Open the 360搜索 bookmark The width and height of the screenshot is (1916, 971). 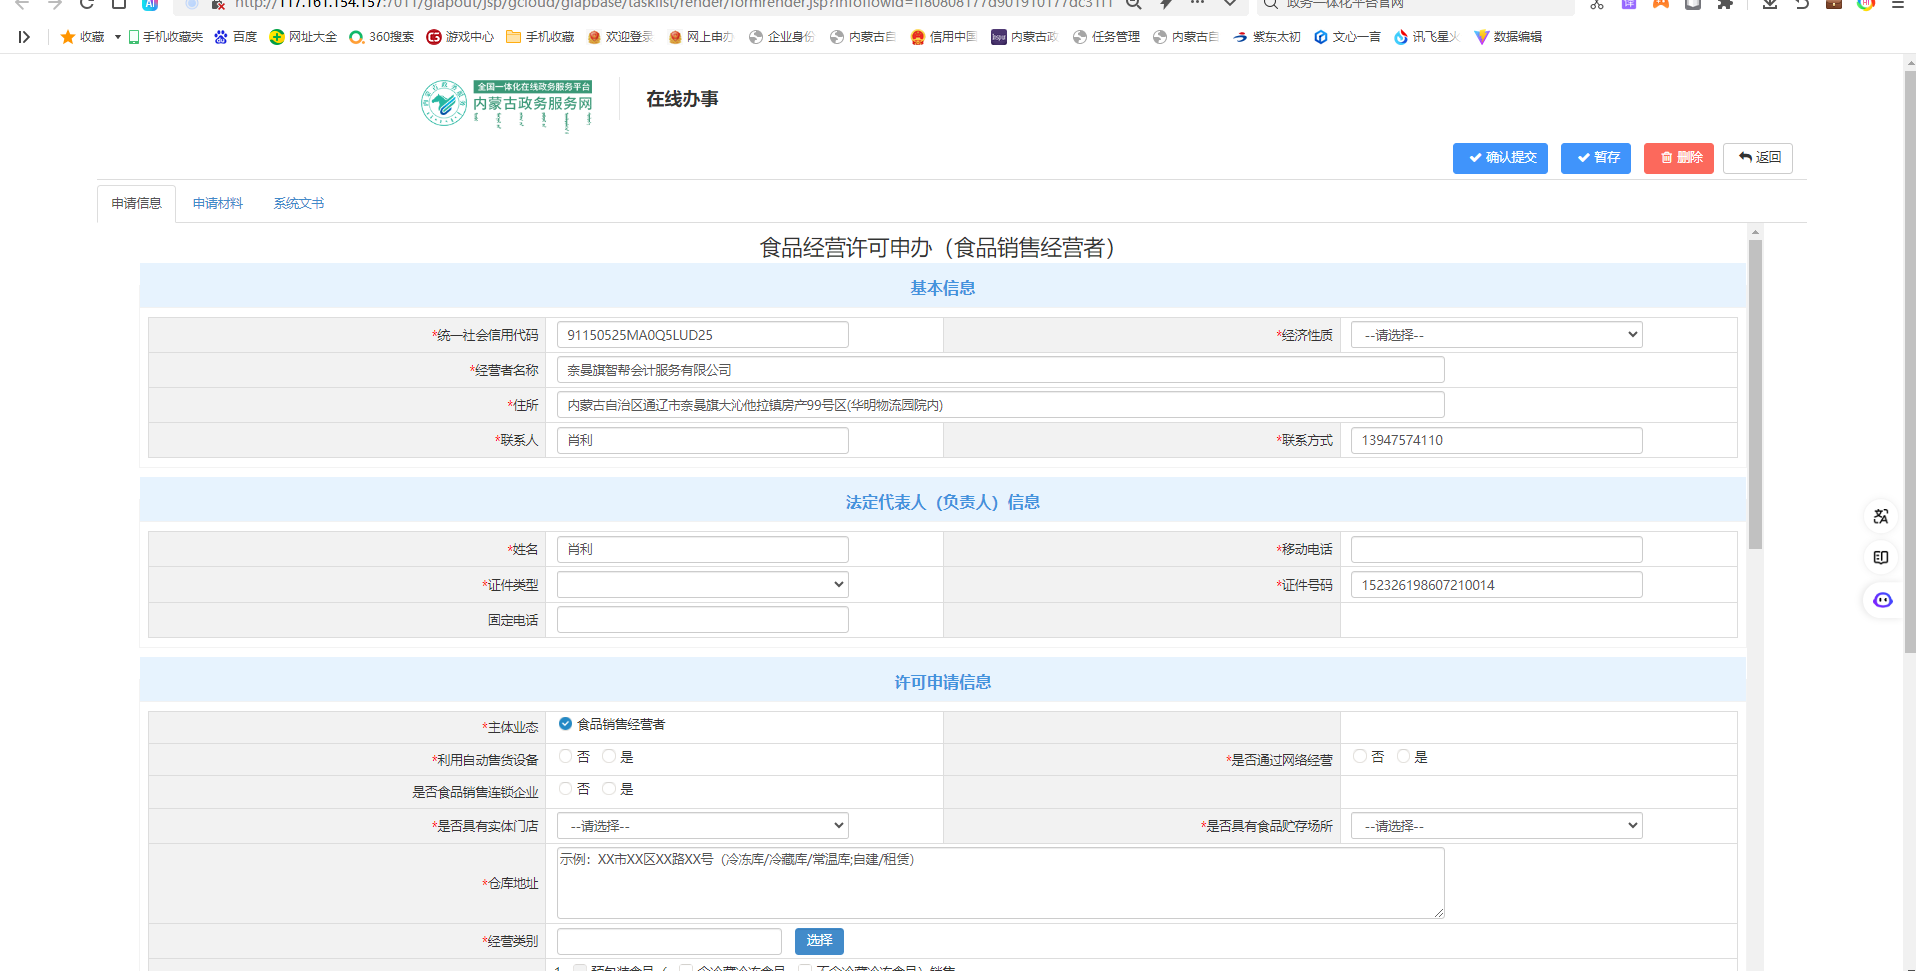coord(381,37)
